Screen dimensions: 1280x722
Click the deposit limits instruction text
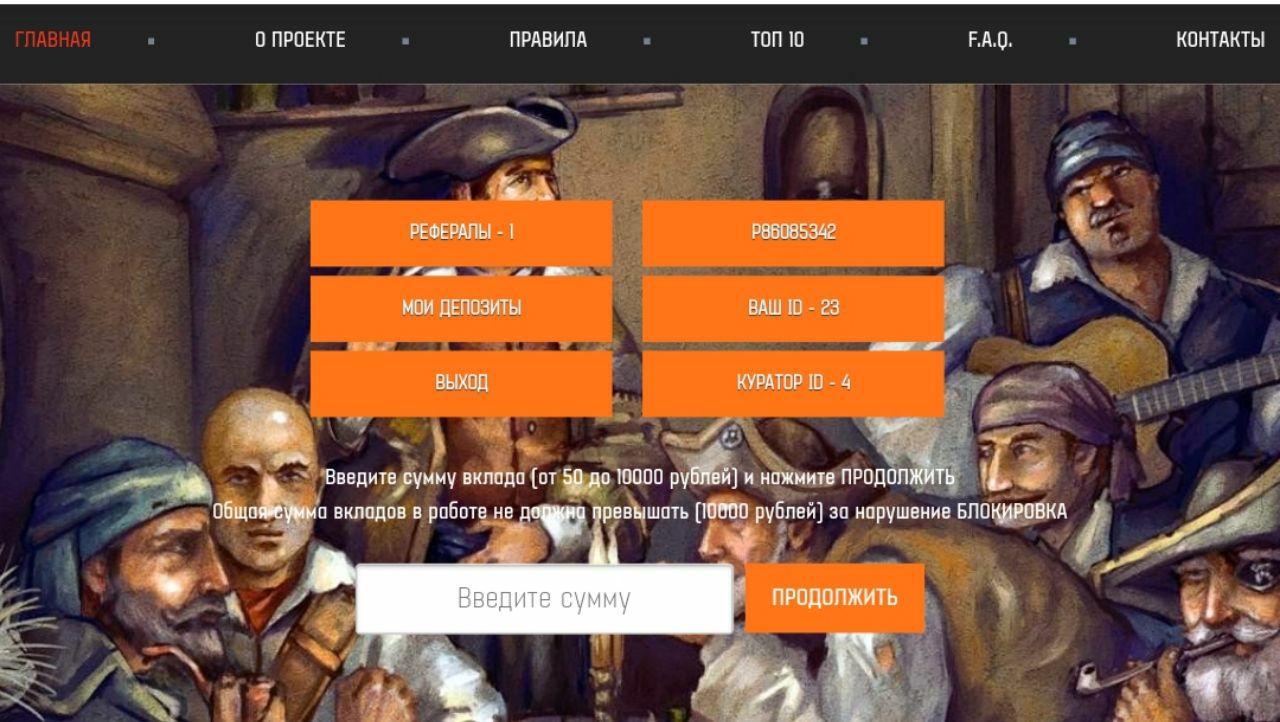click(x=640, y=477)
